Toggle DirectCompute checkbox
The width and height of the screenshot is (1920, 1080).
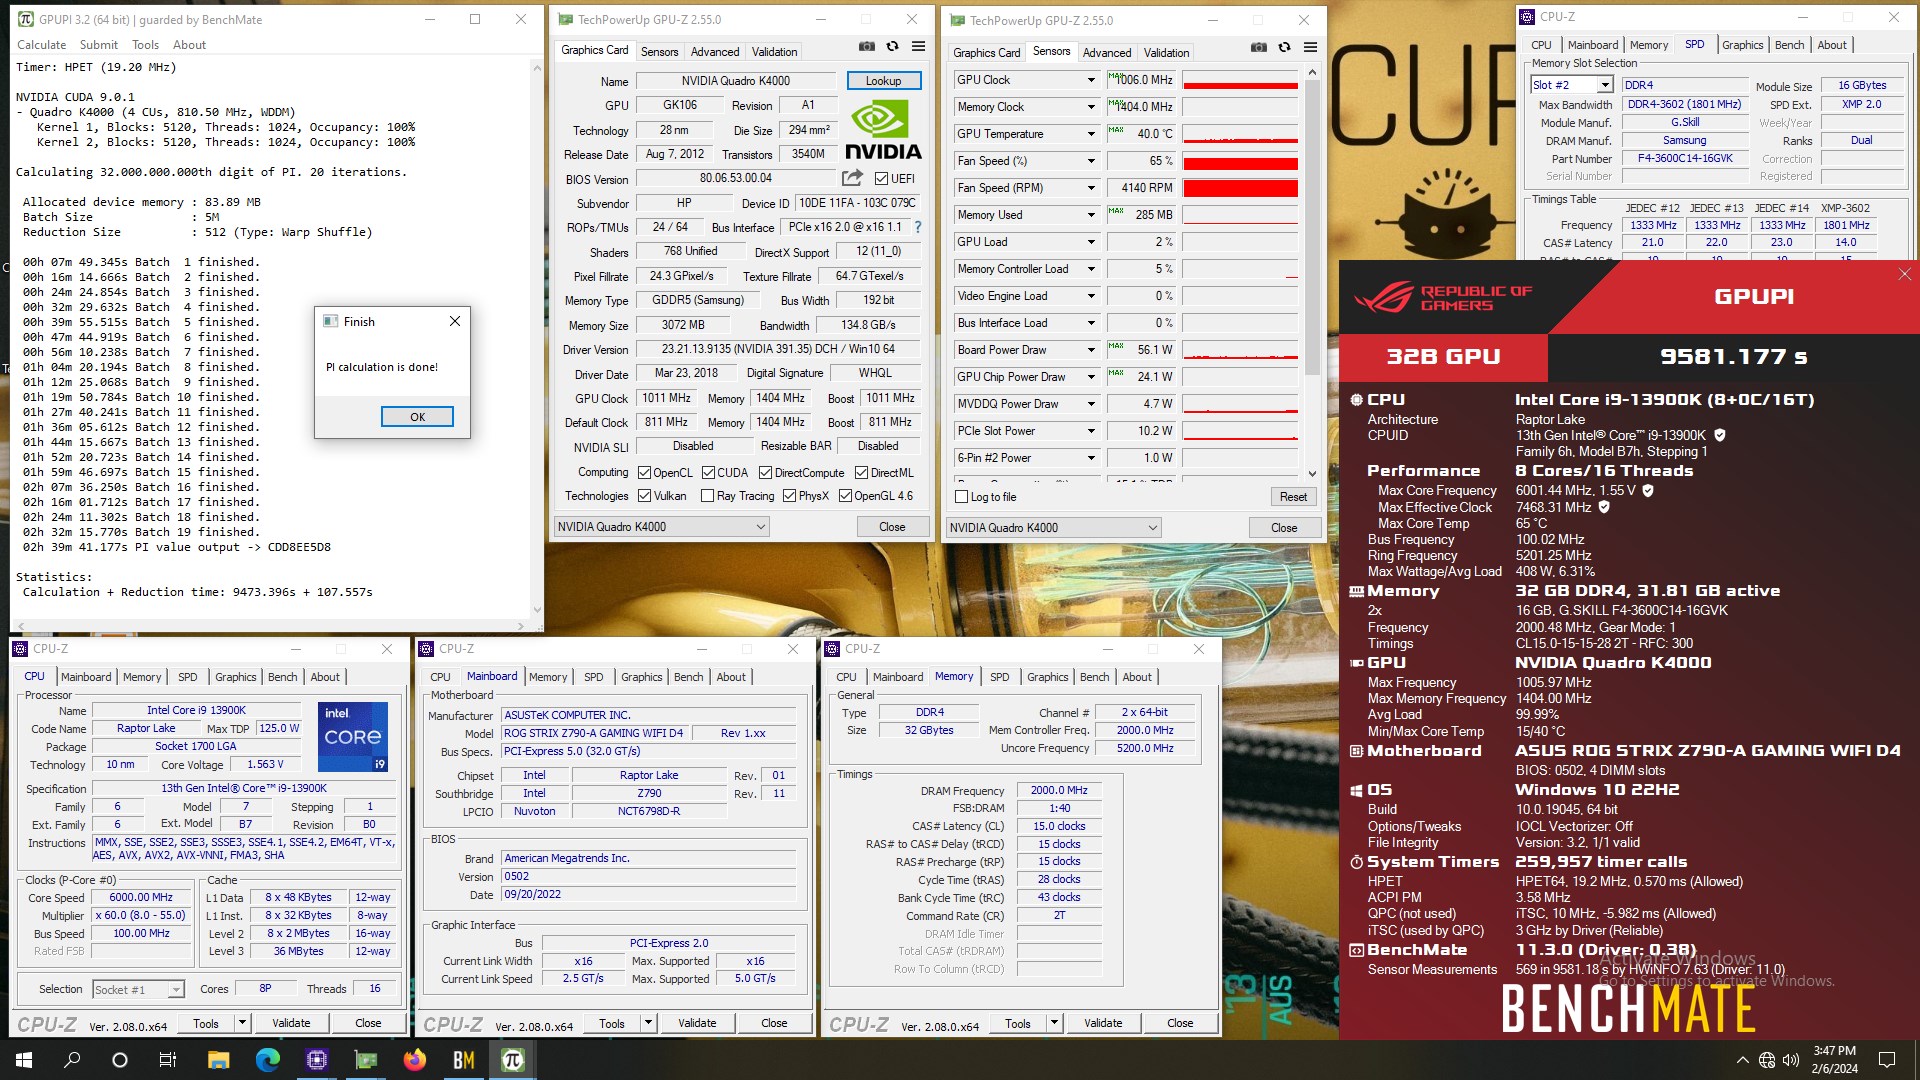tap(765, 473)
